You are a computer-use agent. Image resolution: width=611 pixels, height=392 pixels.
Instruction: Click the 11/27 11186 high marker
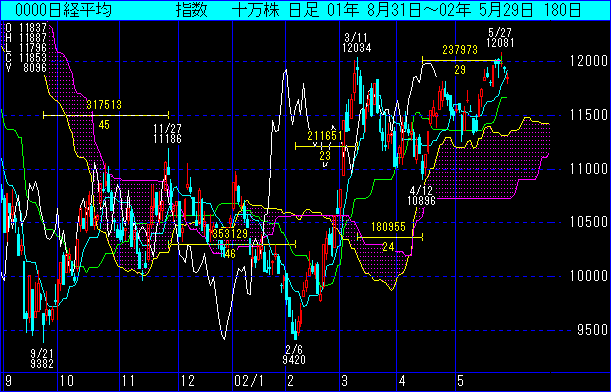(x=167, y=134)
